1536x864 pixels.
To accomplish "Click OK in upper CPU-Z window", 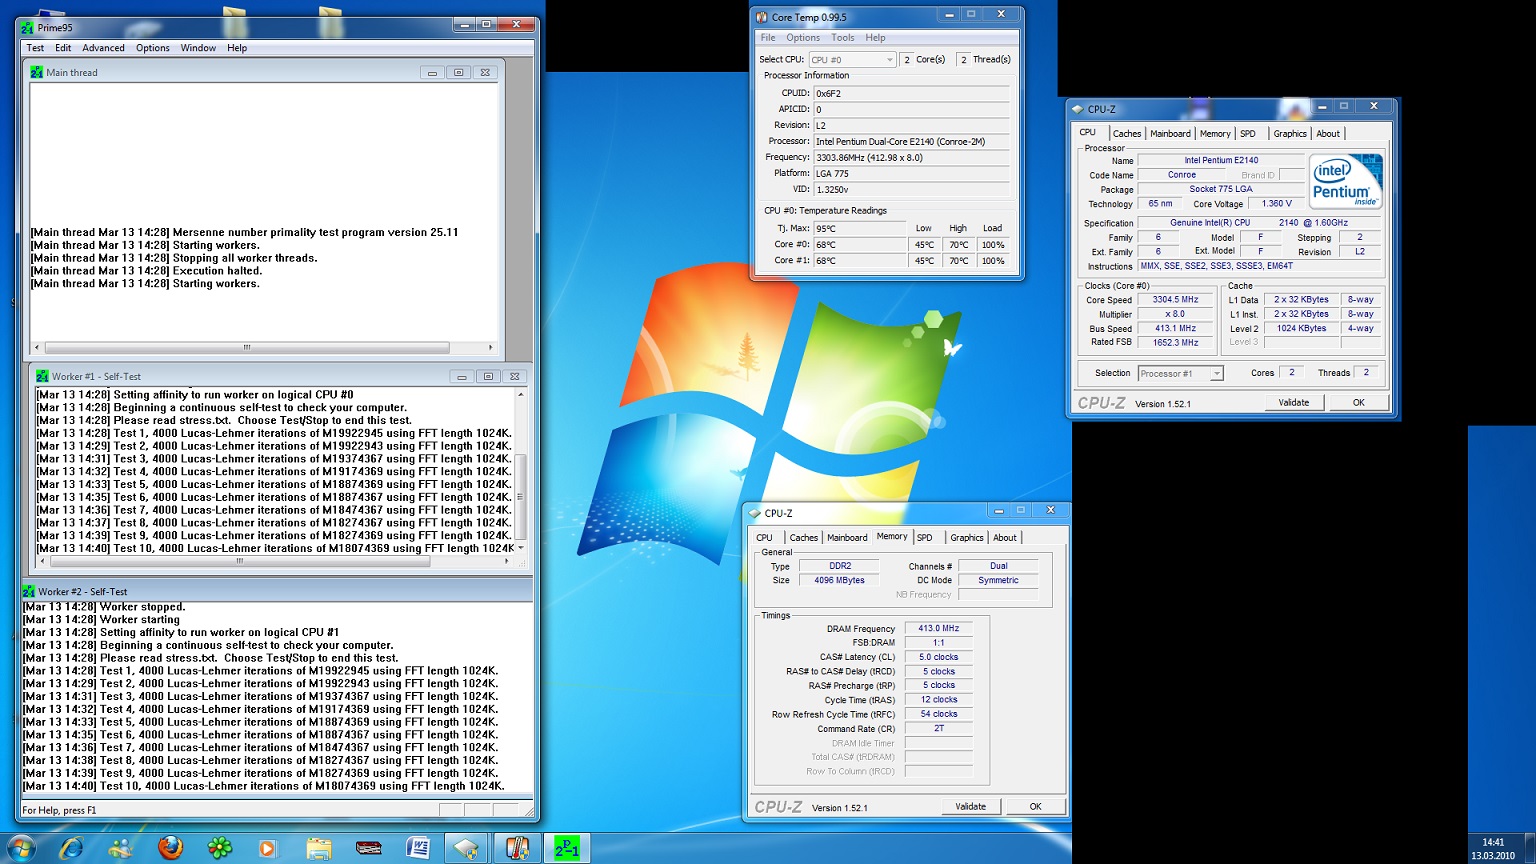I will tap(1358, 402).
